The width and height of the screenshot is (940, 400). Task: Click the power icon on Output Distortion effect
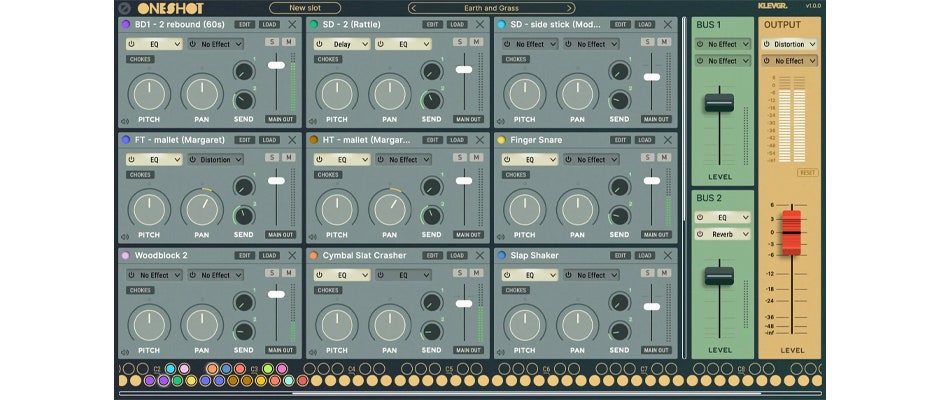pyautogui.click(x=768, y=44)
